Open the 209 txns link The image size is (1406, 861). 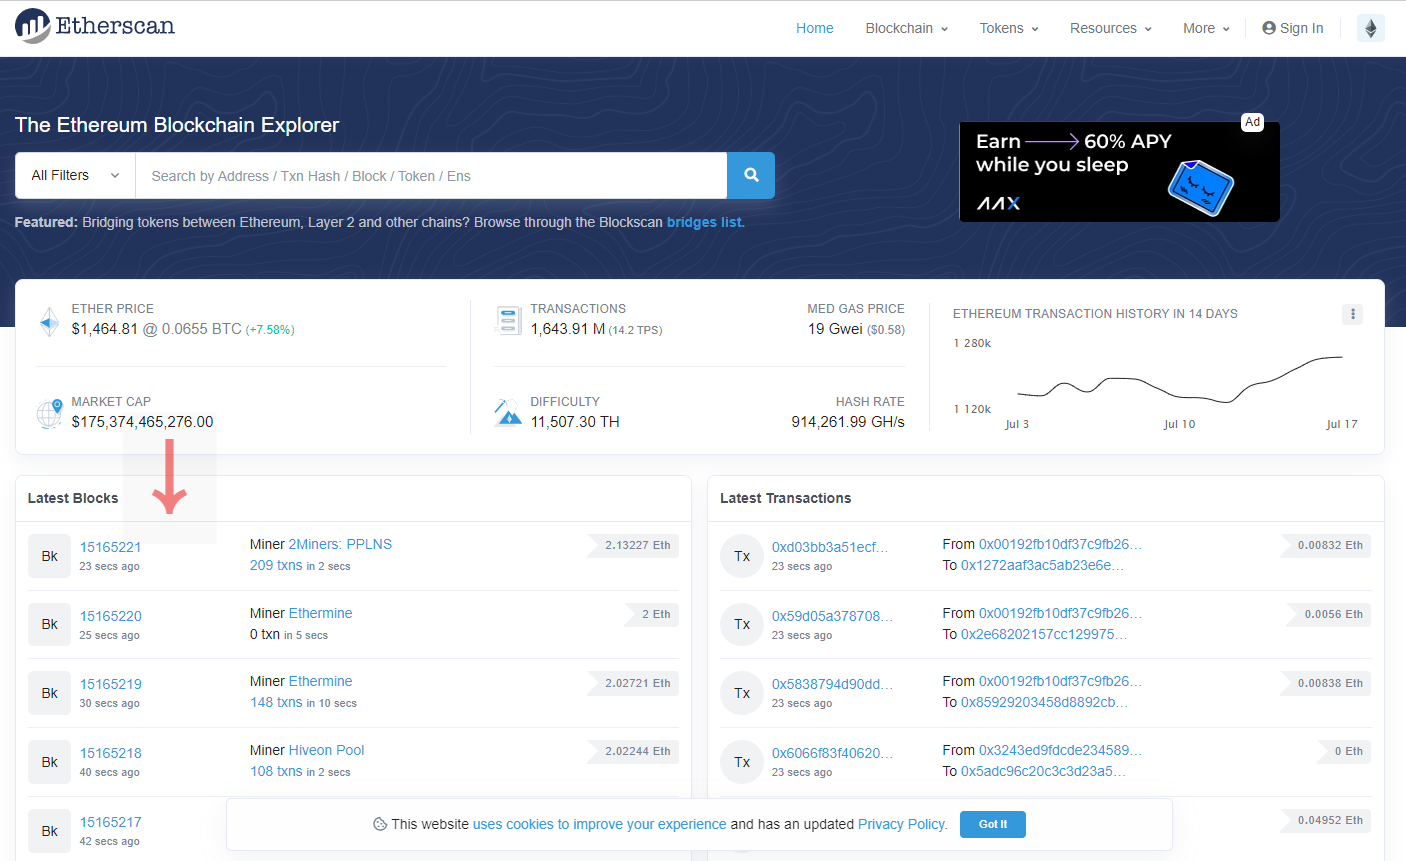[x=276, y=565]
